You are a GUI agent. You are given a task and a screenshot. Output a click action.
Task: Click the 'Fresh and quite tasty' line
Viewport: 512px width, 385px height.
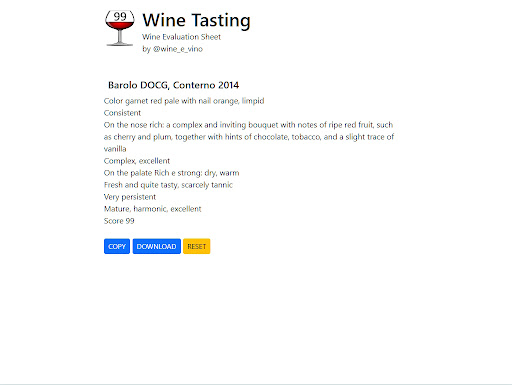point(168,185)
